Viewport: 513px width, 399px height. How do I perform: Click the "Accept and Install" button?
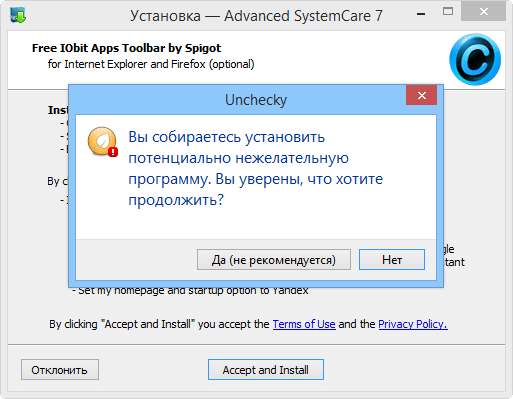tap(266, 370)
